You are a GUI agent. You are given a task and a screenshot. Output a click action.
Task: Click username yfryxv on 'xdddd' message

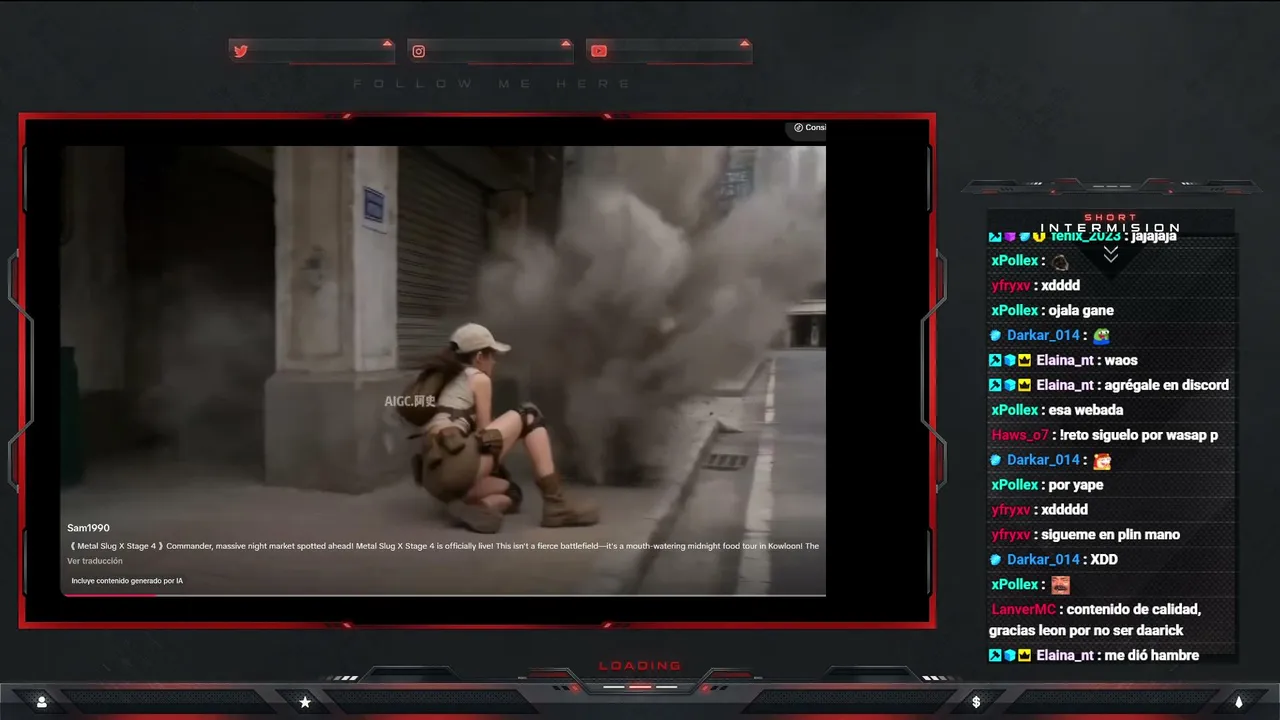(1010, 286)
